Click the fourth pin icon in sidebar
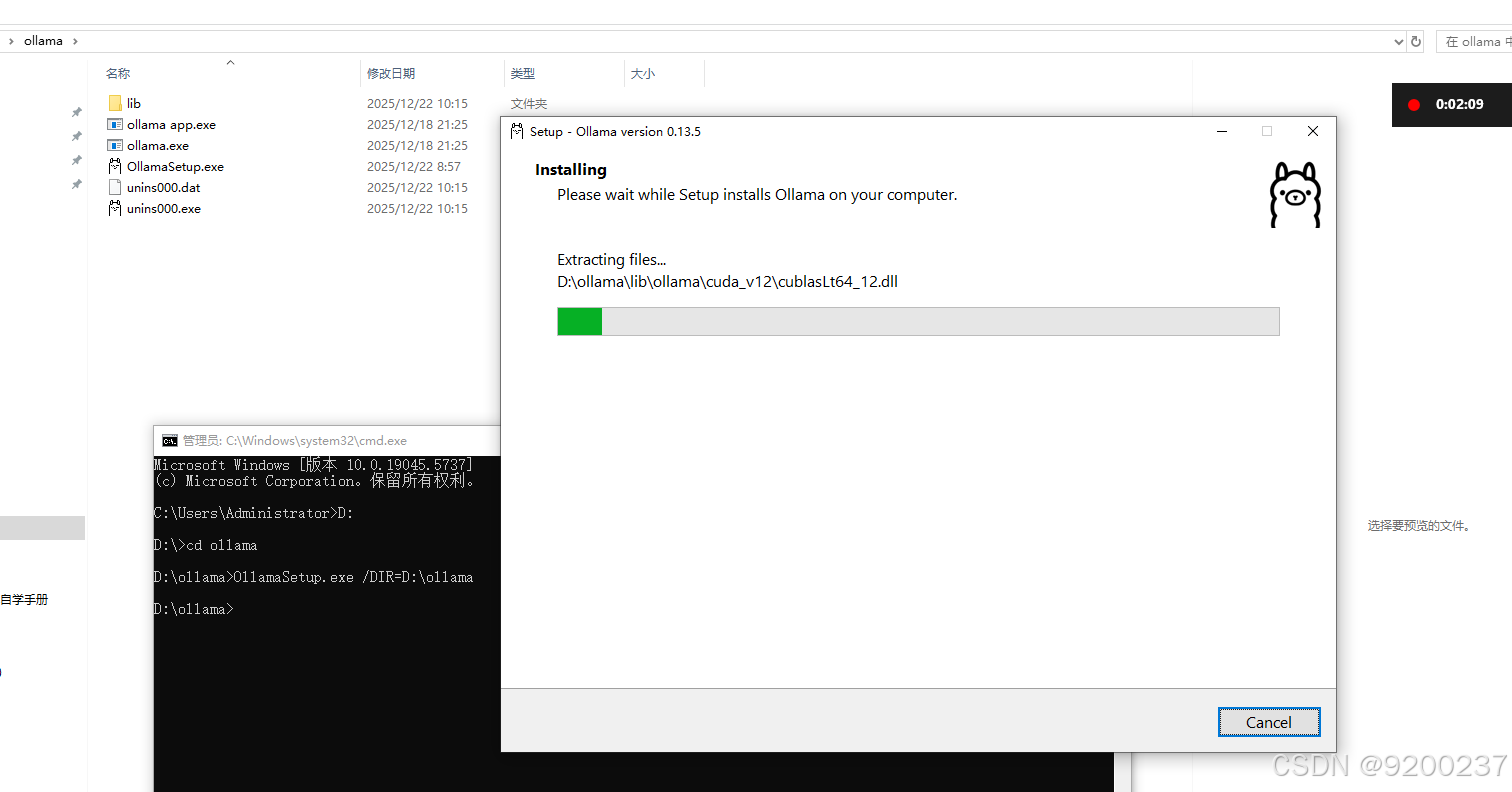 tap(76, 184)
